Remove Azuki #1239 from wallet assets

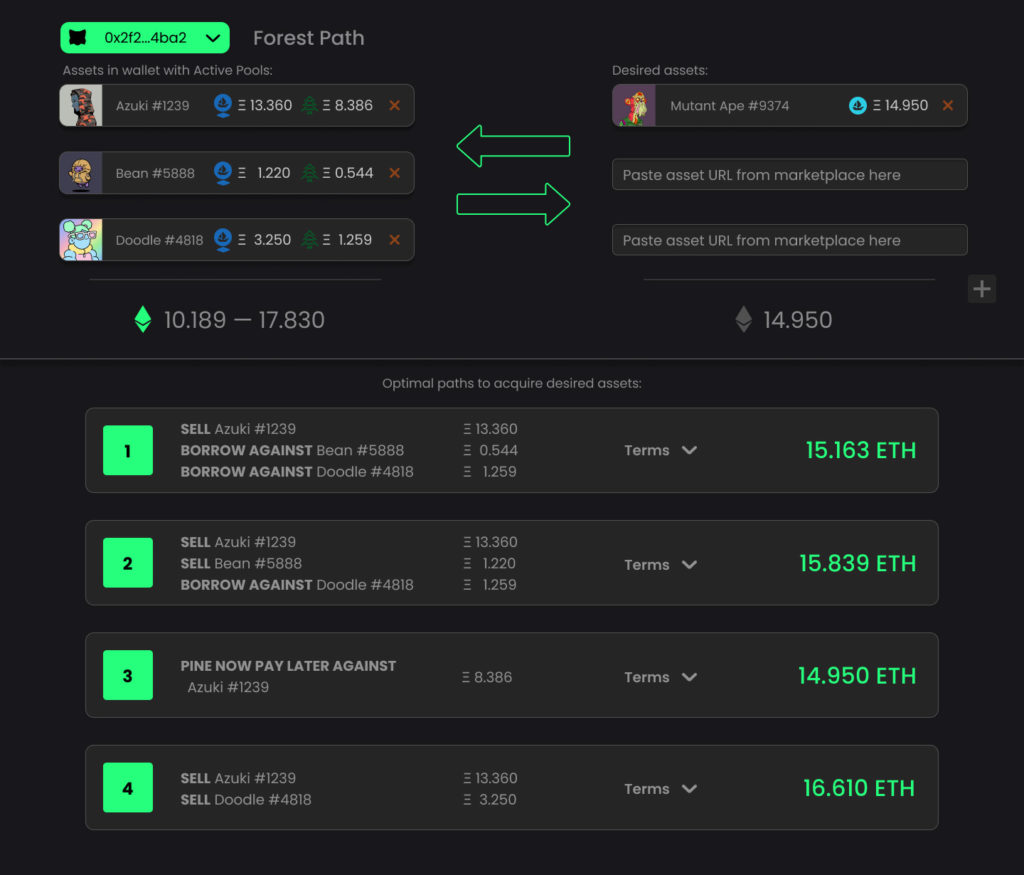(x=394, y=105)
